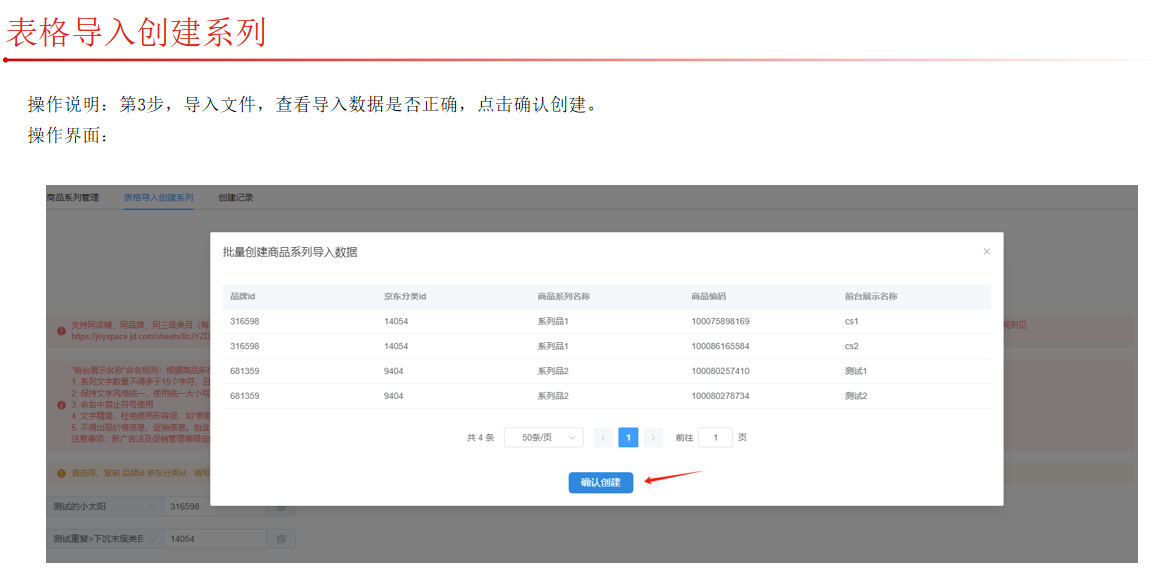1154x583 pixels.
Task: Click the copy icon beside 14054
Action: 281,539
